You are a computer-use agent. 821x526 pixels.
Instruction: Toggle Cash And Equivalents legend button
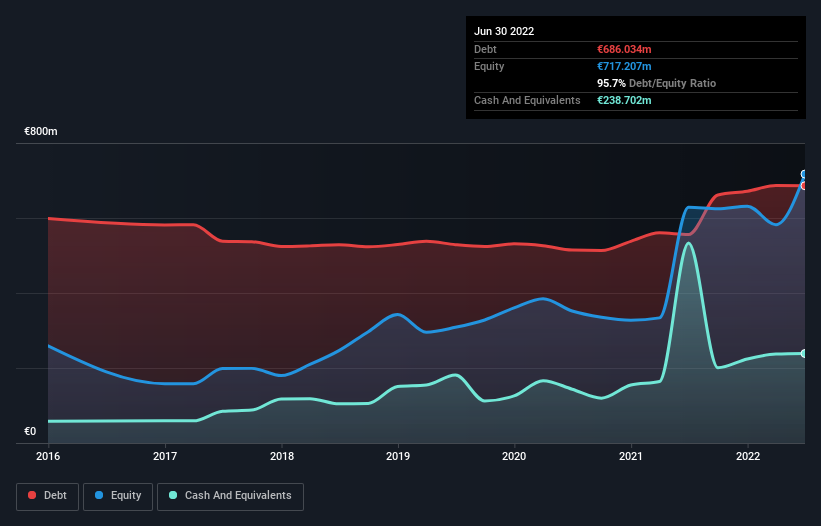230,496
